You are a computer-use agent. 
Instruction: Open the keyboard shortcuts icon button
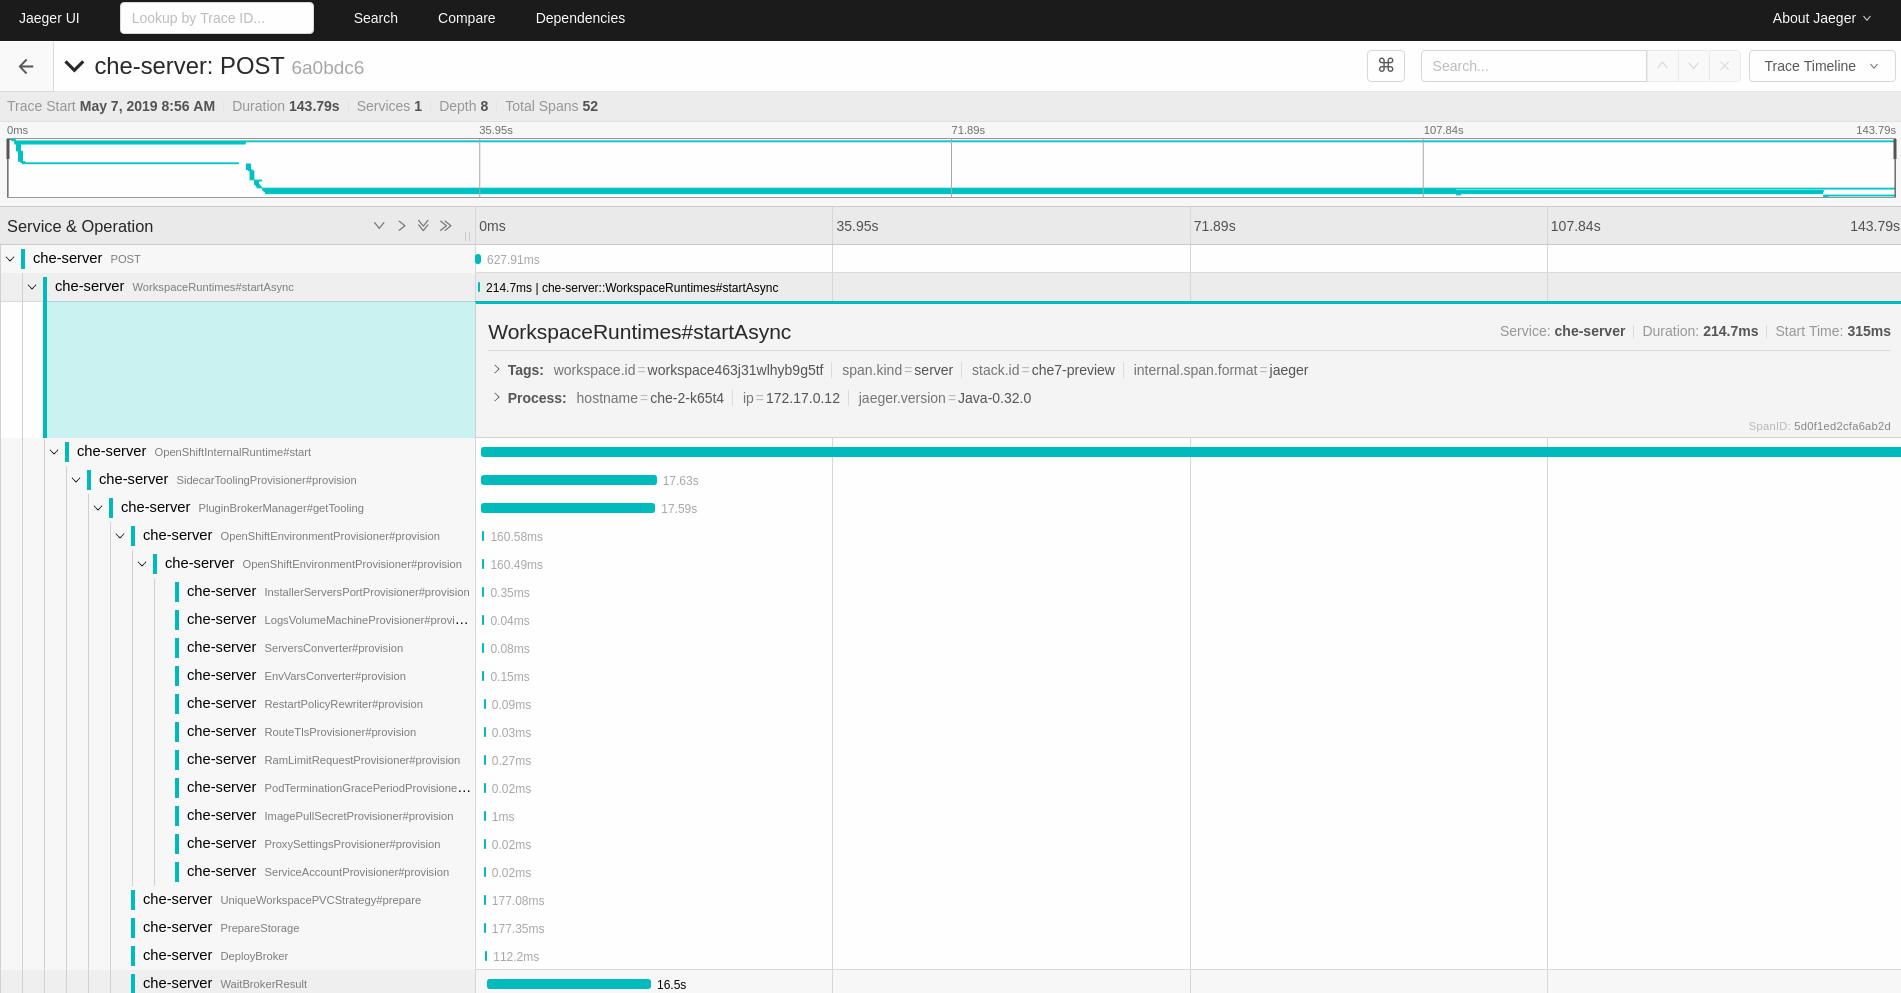(1385, 66)
